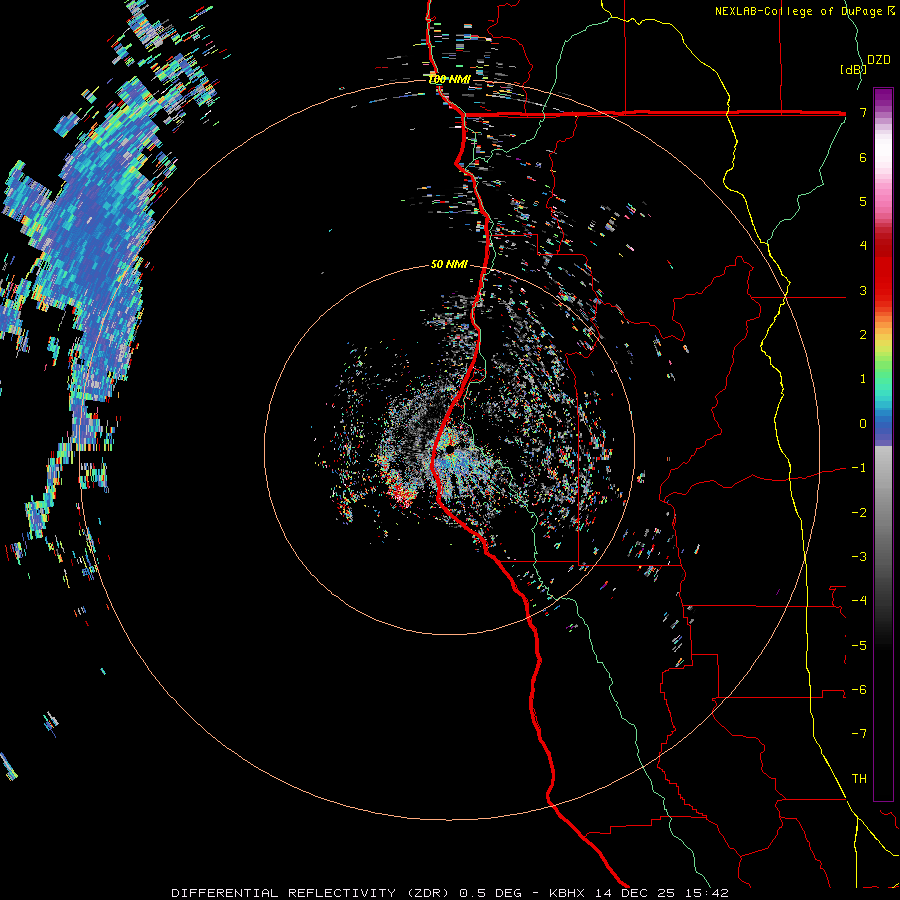
Task: Click the 100 NMI range ring label
Action: [x=449, y=79]
